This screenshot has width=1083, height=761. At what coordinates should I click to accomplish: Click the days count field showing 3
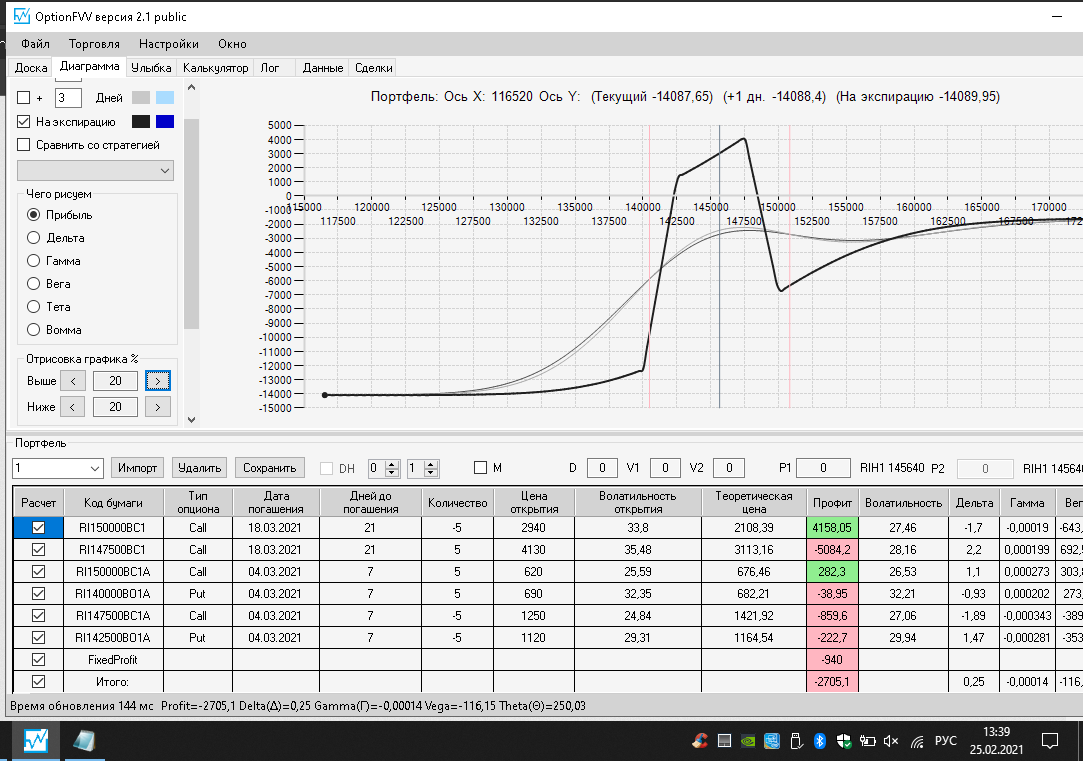(x=68, y=98)
